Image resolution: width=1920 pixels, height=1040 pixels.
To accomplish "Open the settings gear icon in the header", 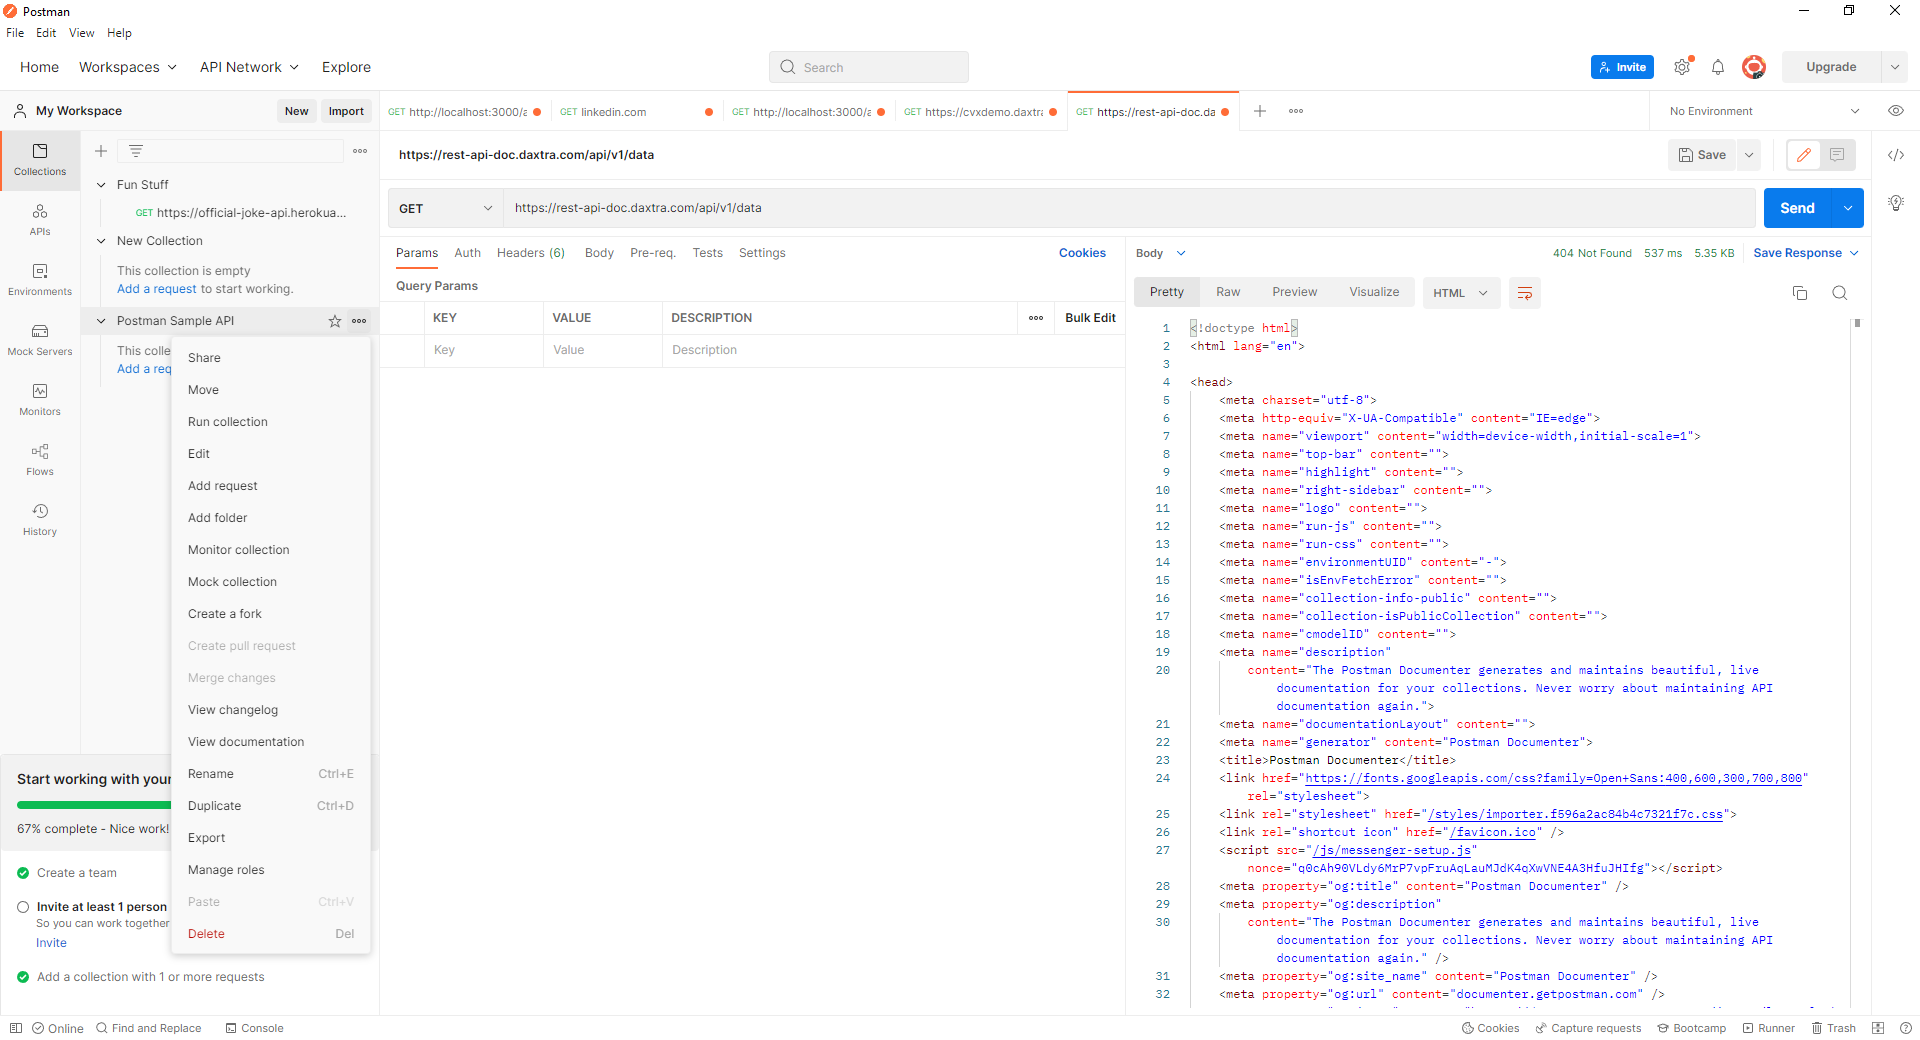I will click(x=1682, y=67).
